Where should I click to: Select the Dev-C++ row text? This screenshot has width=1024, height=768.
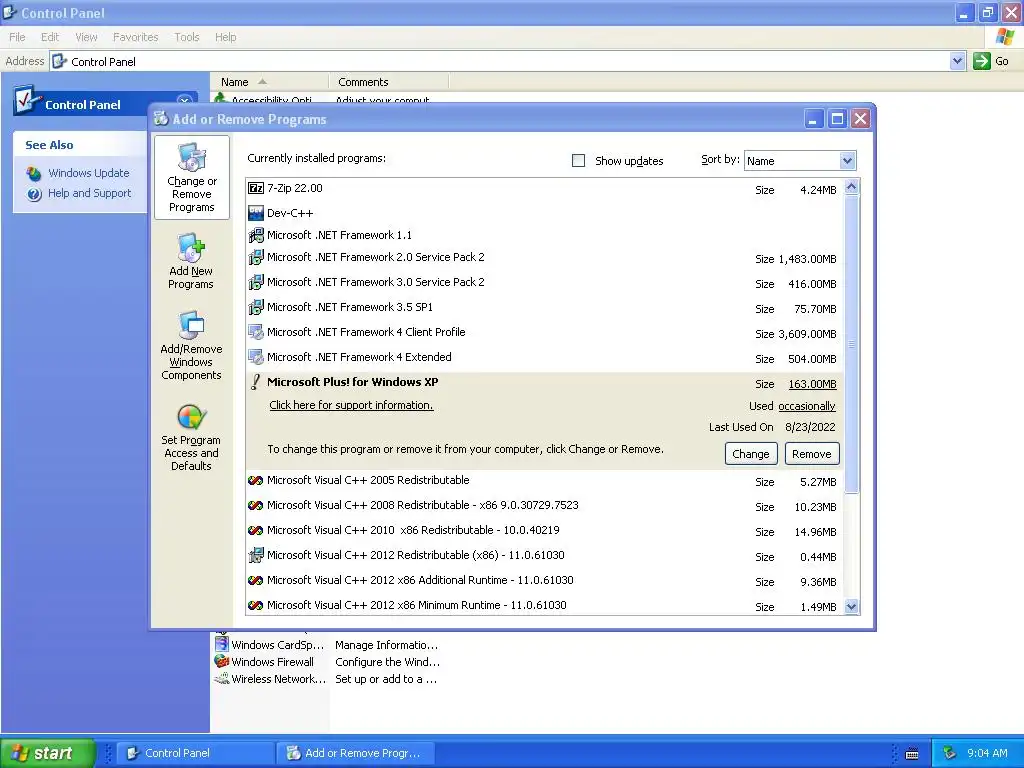[x=290, y=214]
